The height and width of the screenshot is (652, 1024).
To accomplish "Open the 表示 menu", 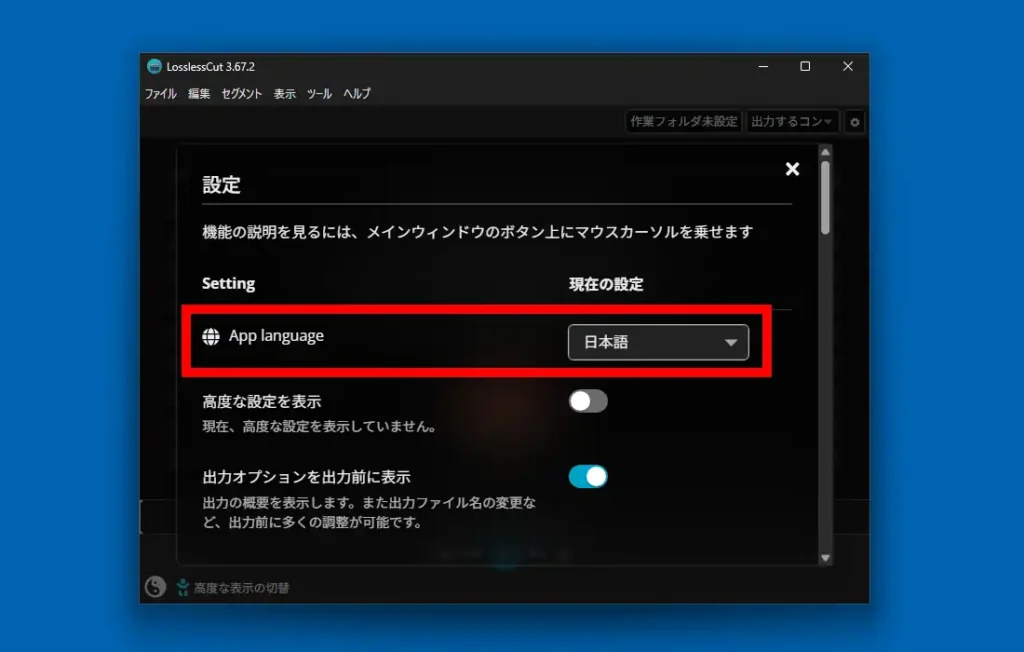I will pyautogui.click(x=284, y=93).
